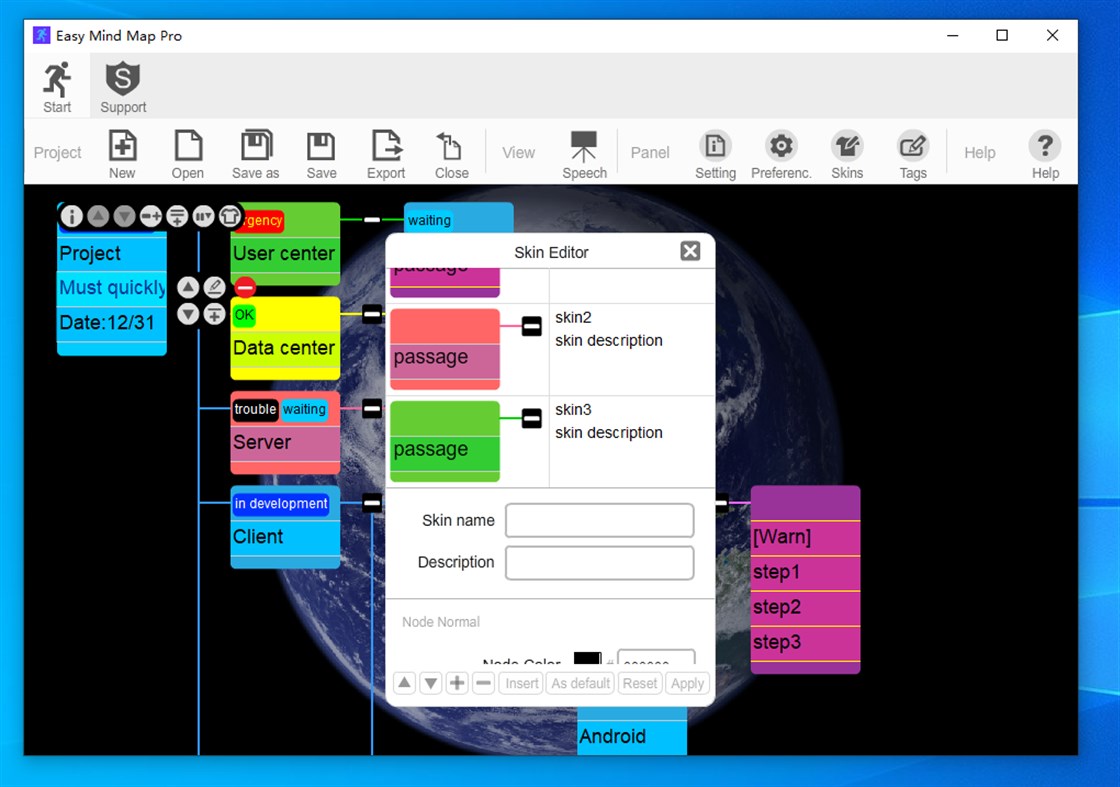Export the mind map
1120x787 pixels.
386,152
